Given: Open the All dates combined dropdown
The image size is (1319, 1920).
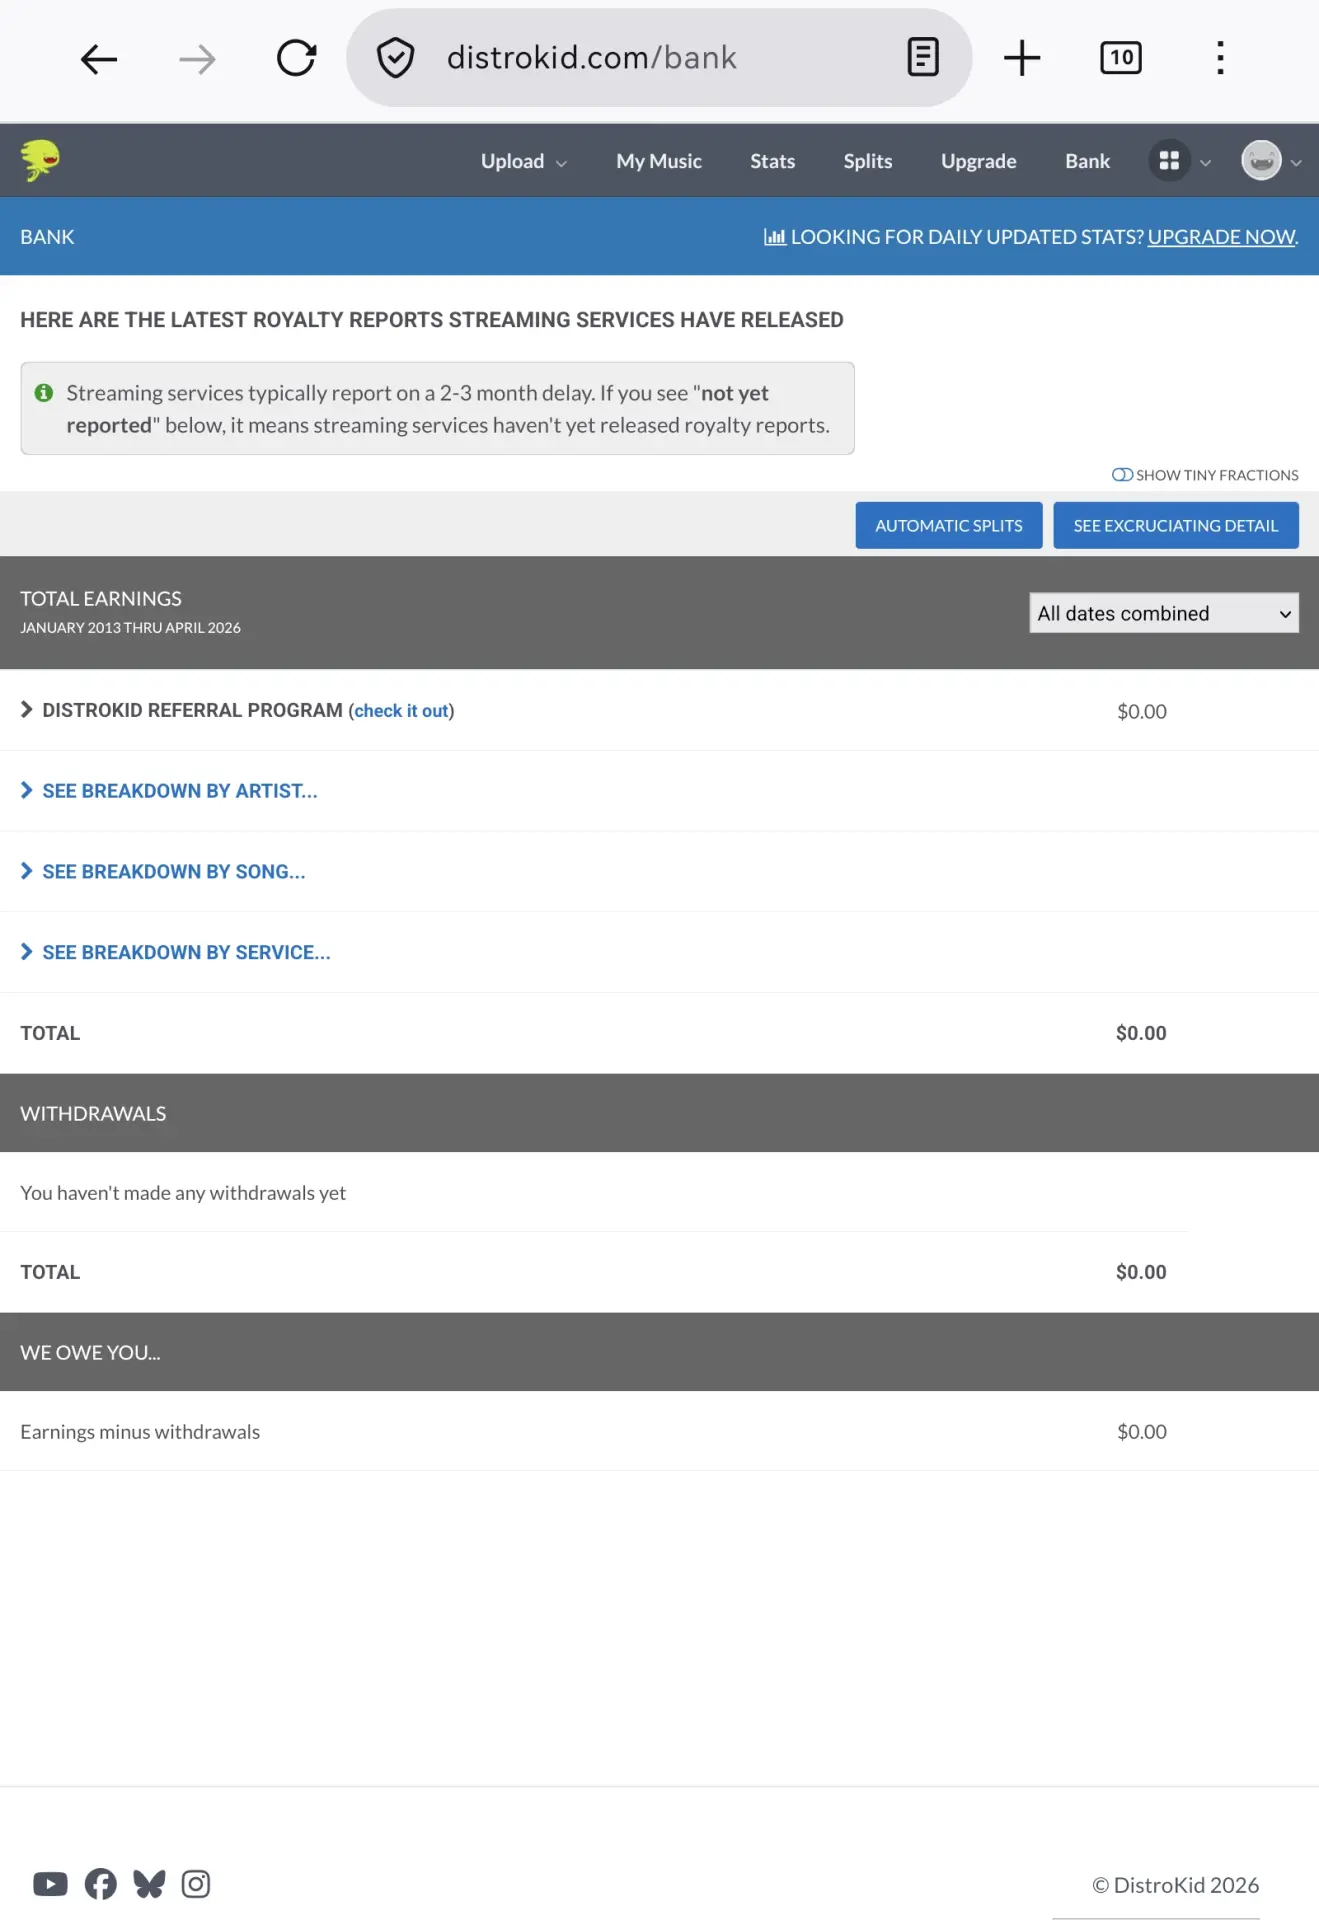Looking at the screenshot, I should [1164, 613].
